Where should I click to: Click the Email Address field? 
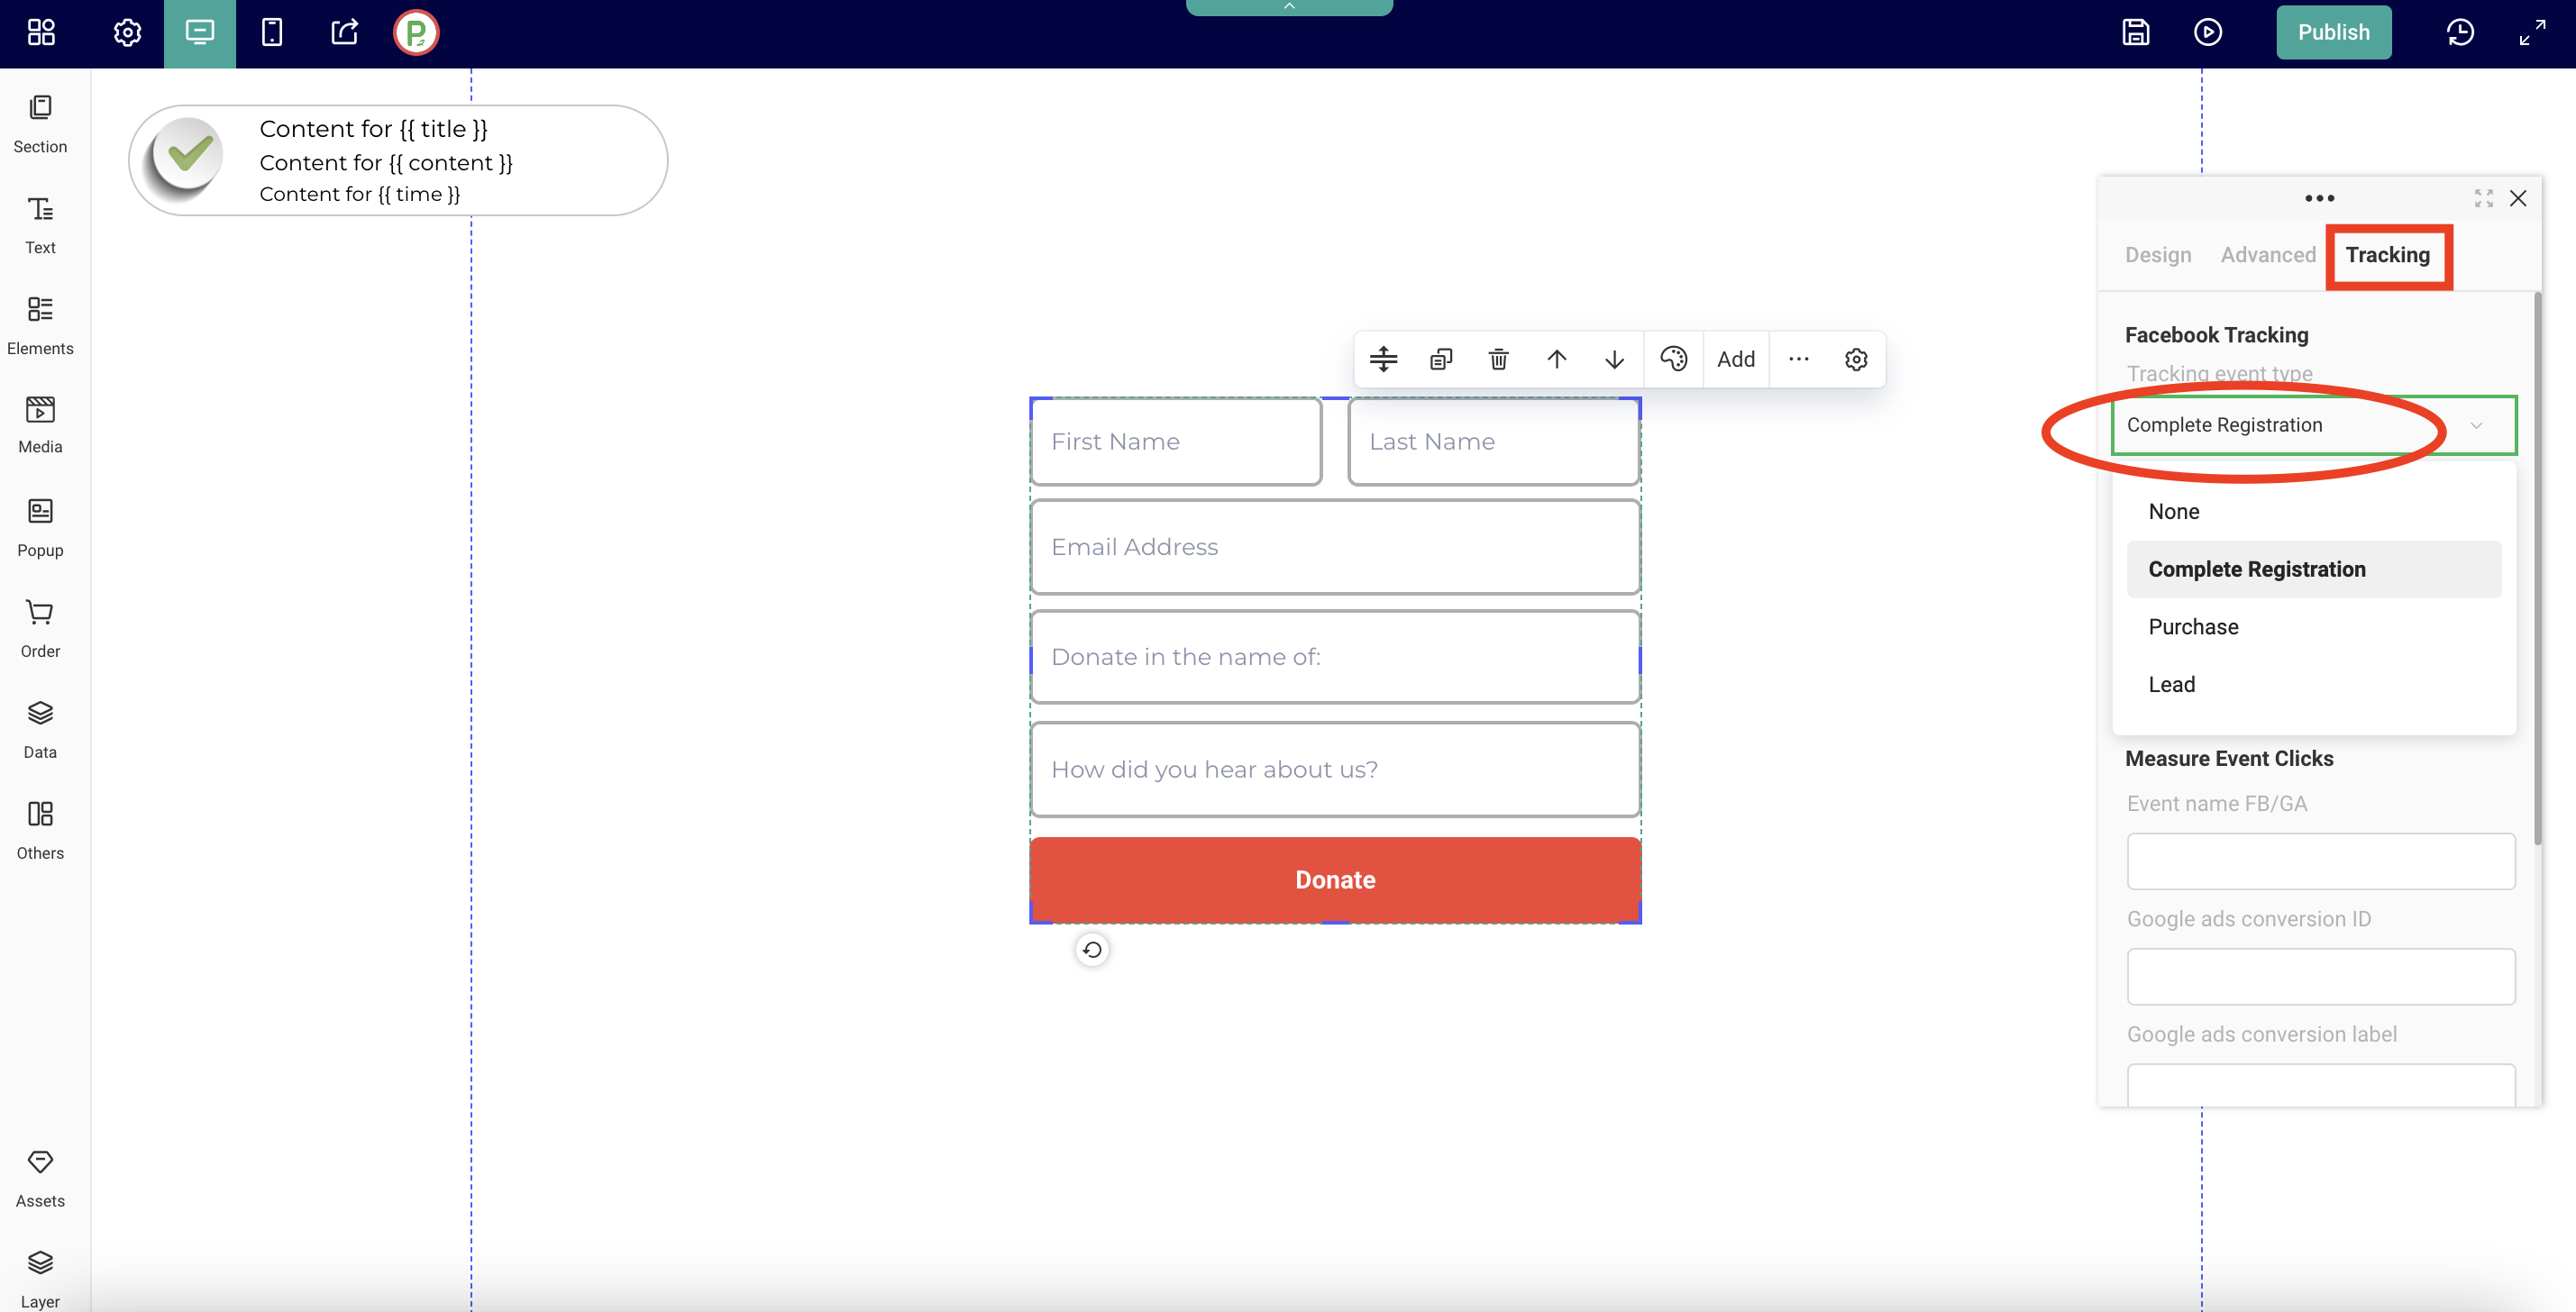(x=1335, y=547)
